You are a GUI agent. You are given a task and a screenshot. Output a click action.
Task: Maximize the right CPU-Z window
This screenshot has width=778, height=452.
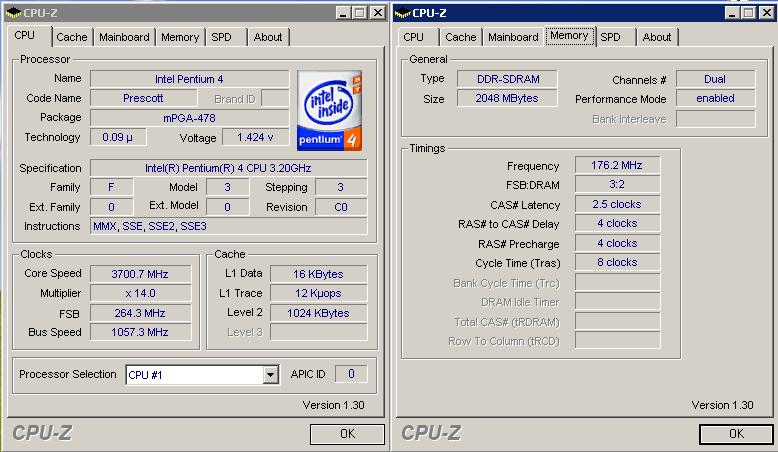[749, 13]
